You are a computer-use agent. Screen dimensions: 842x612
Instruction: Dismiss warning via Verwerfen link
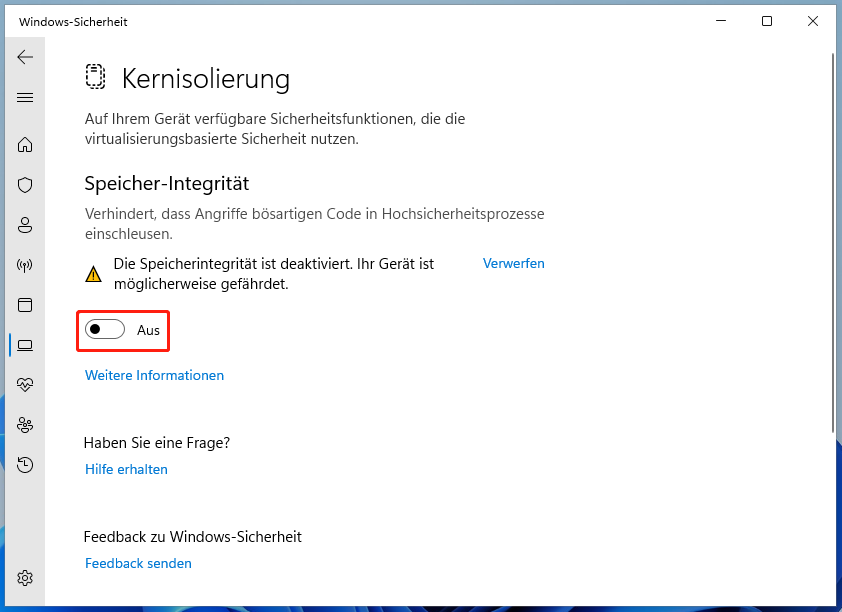point(513,264)
